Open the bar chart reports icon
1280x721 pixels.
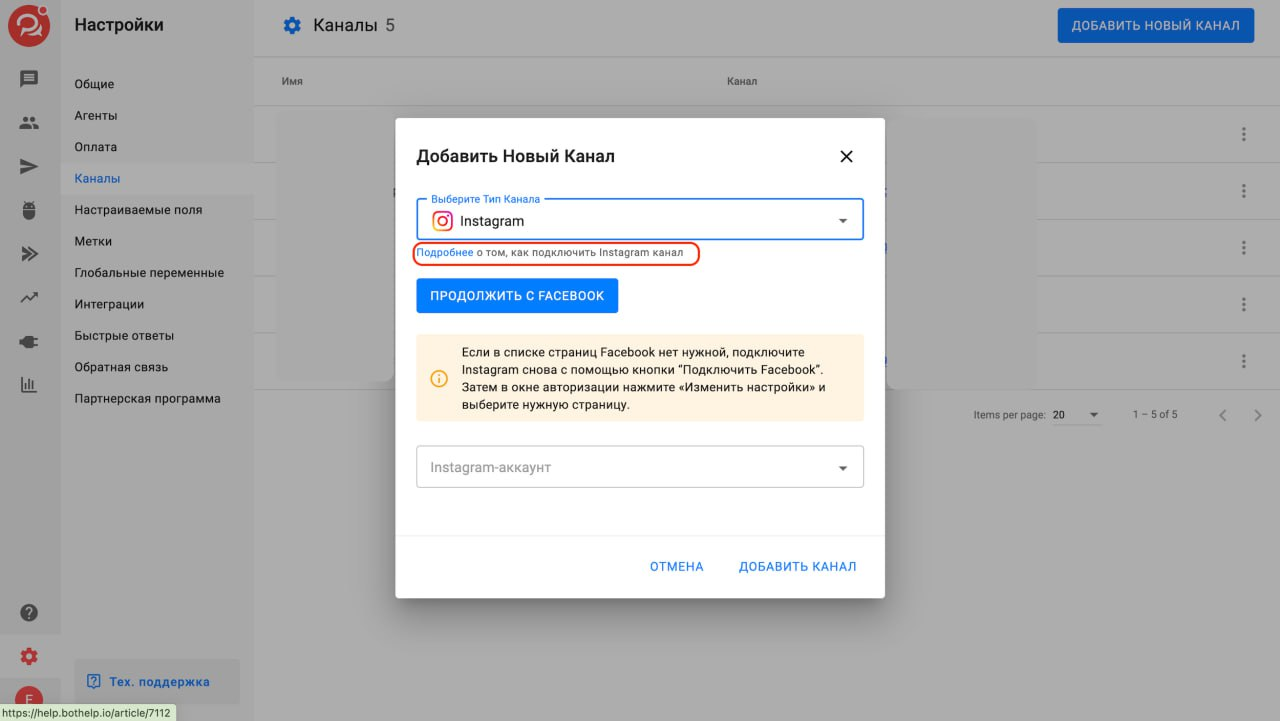29,384
